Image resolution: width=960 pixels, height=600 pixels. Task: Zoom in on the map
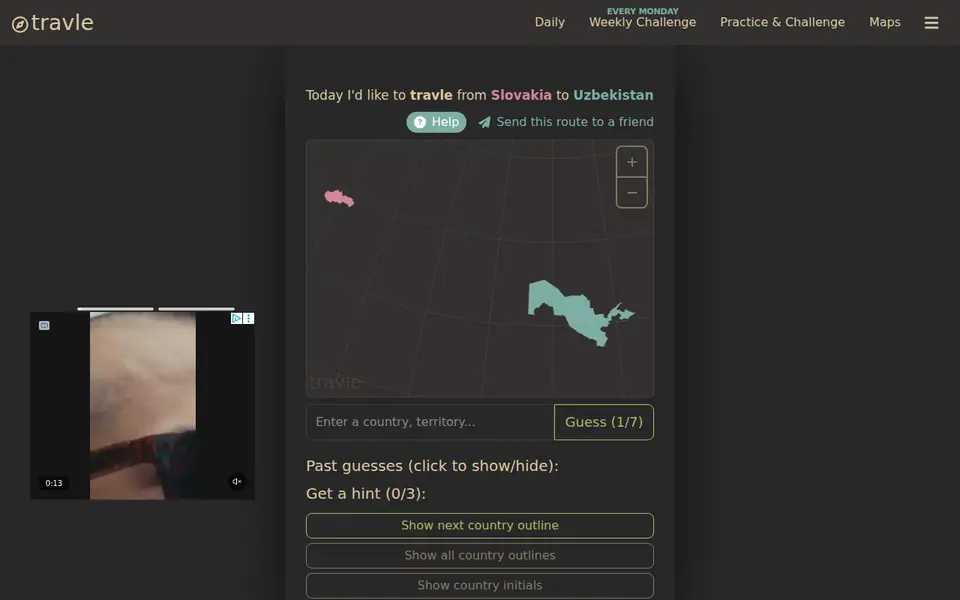point(632,162)
